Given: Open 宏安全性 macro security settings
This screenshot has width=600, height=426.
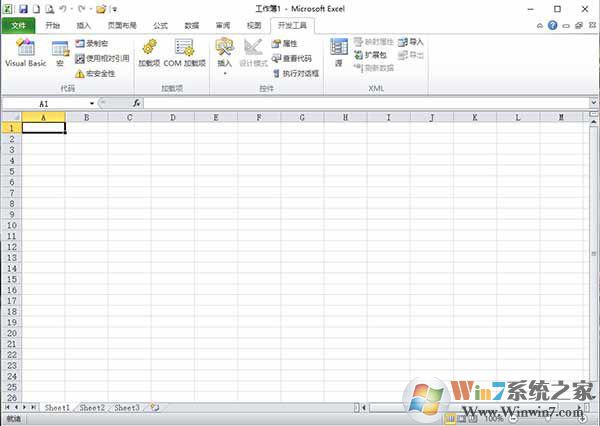Looking at the screenshot, I should (95, 73).
